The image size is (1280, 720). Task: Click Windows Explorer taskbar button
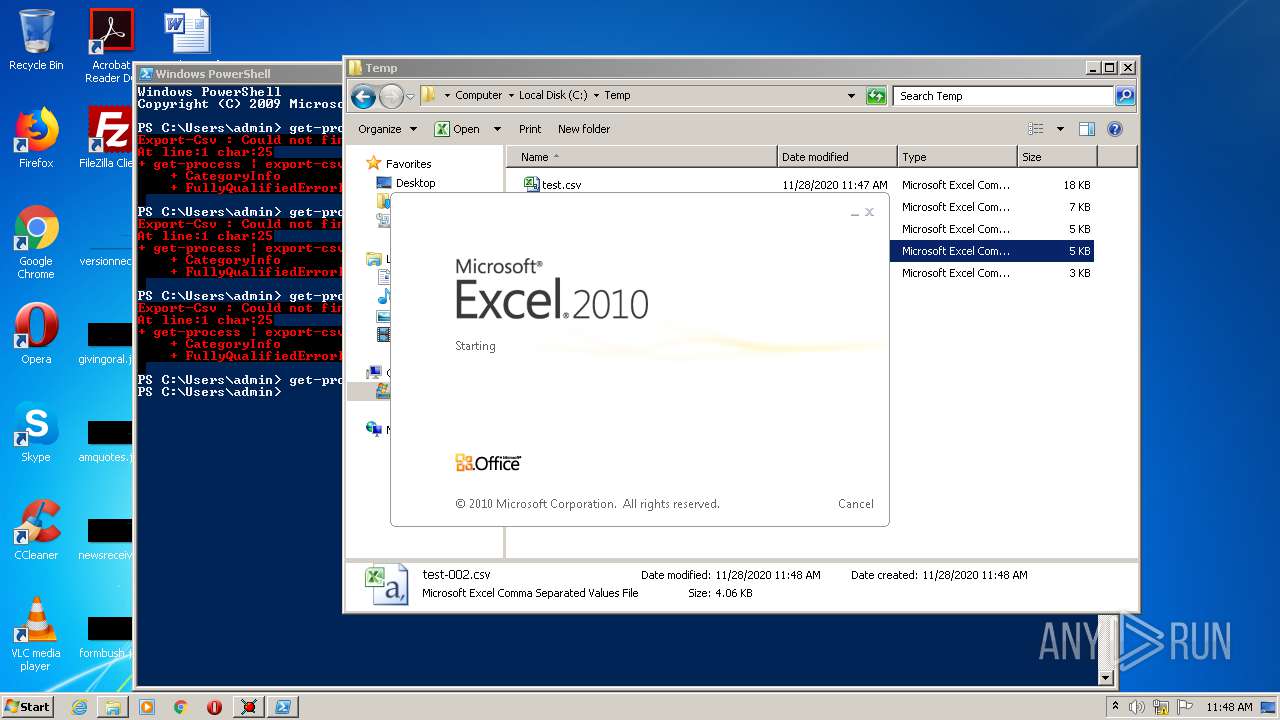tap(113, 707)
